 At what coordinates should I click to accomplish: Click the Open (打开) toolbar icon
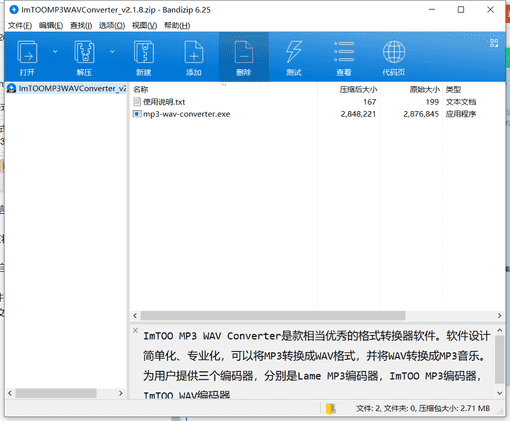pyautogui.click(x=27, y=52)
